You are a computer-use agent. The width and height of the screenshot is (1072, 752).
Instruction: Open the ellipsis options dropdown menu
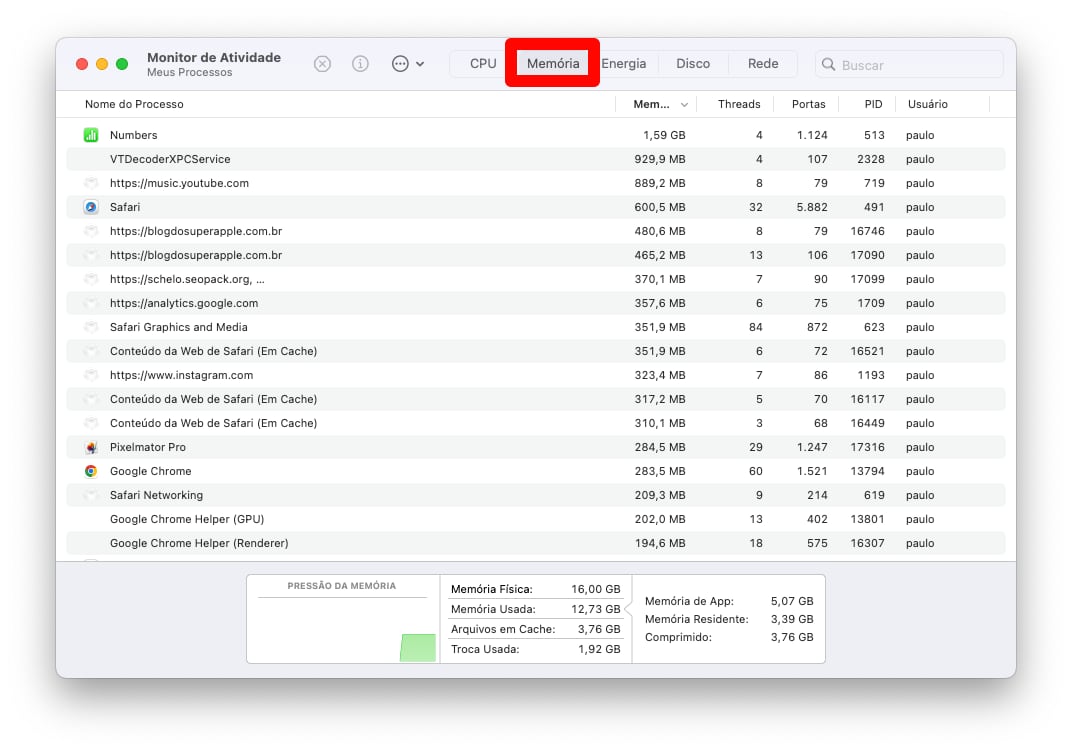[x=407, y=64]
